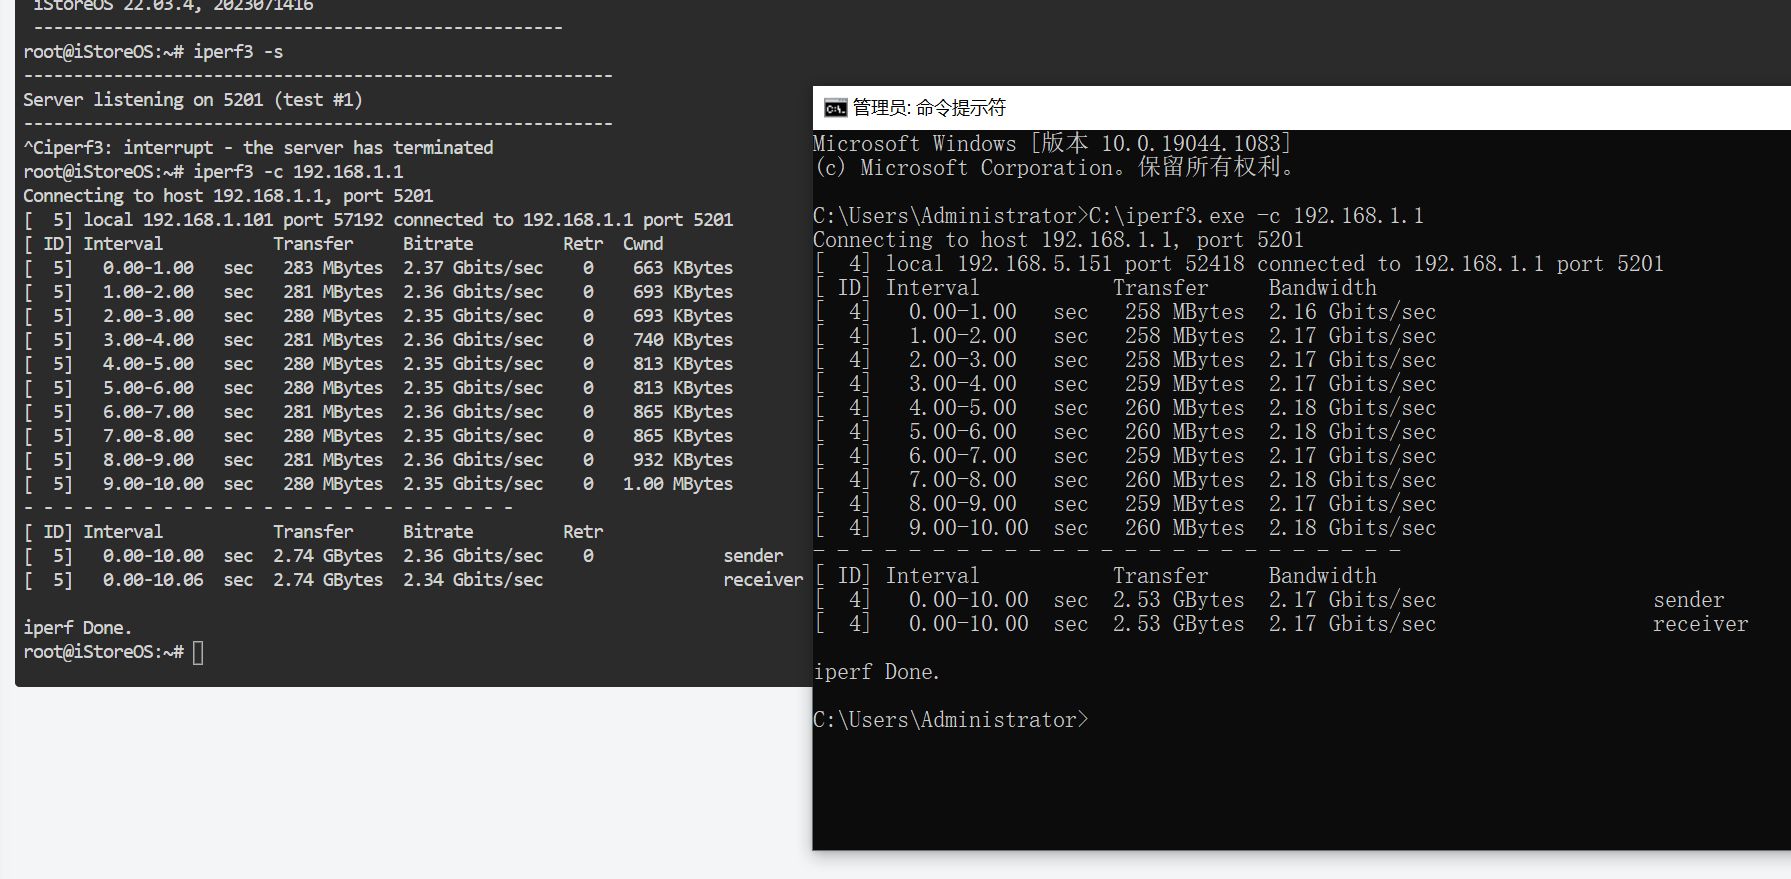Click the C:\iperf3.exe -c 192.168.1.1 command
Image resolution: width=1791 pixels, height=879 pixels.
1255,216
